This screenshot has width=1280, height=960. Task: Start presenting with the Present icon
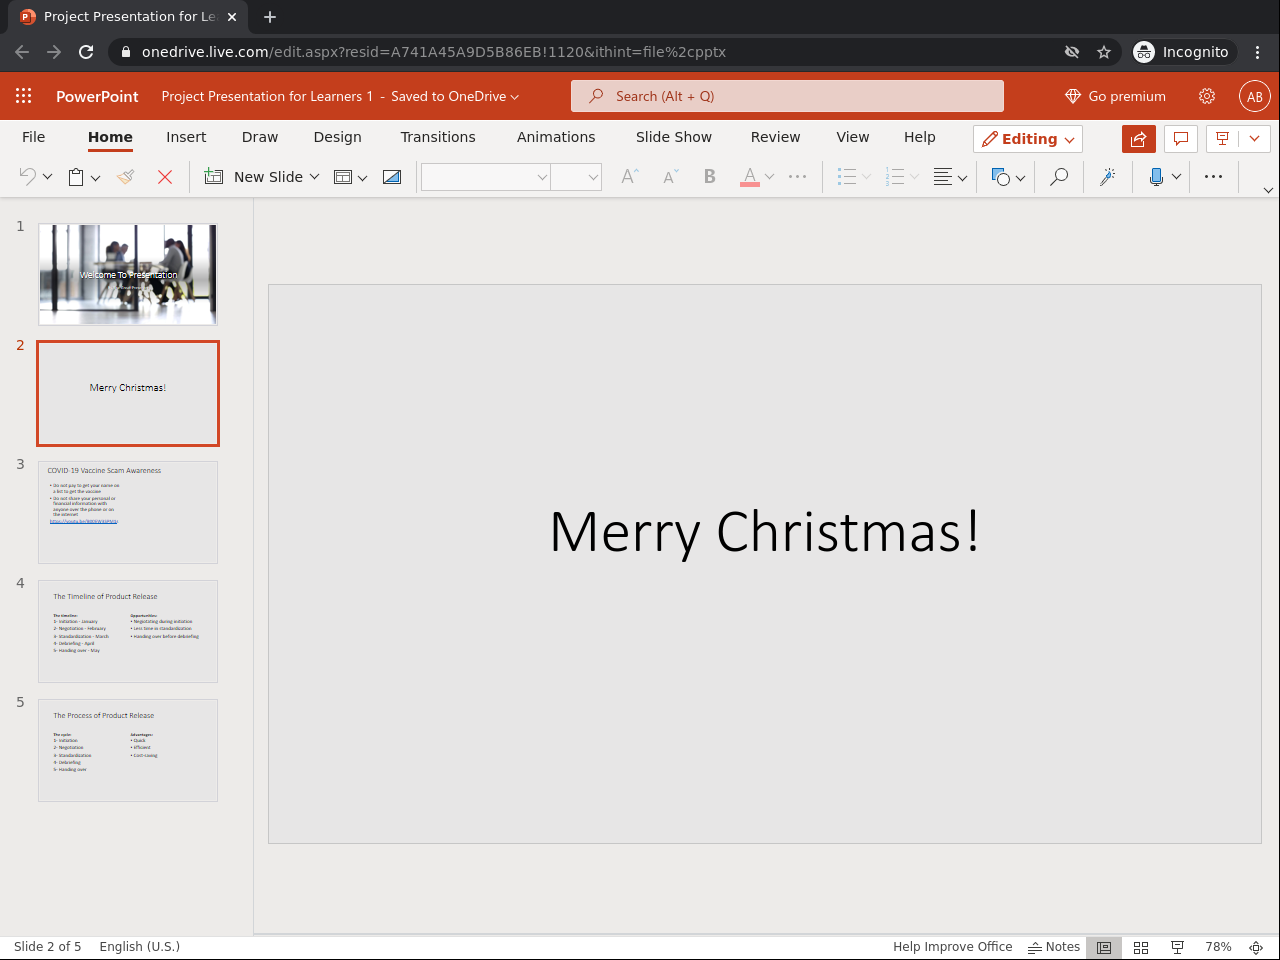pos(1223,139)
